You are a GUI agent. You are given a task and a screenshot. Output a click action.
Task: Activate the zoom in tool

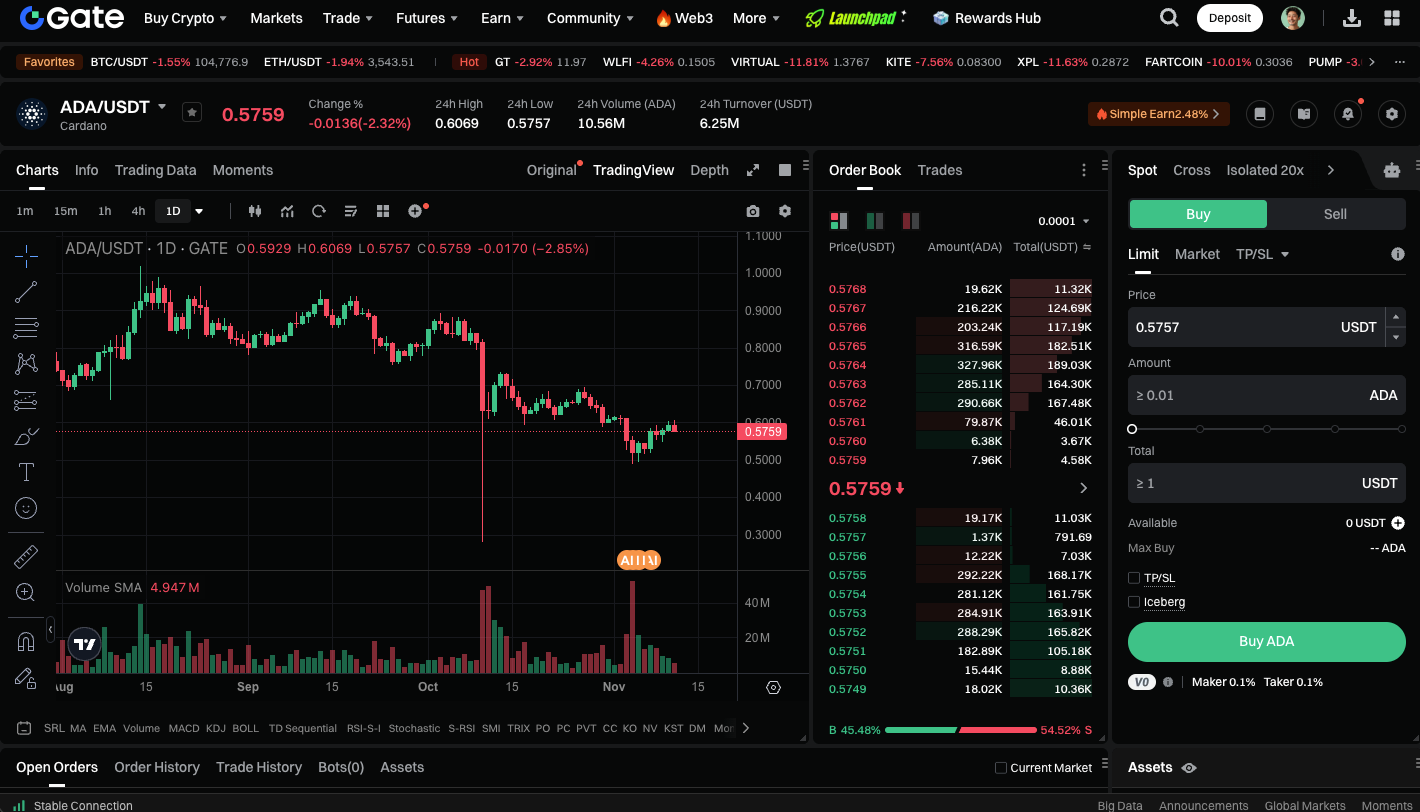tap(26, 592)
